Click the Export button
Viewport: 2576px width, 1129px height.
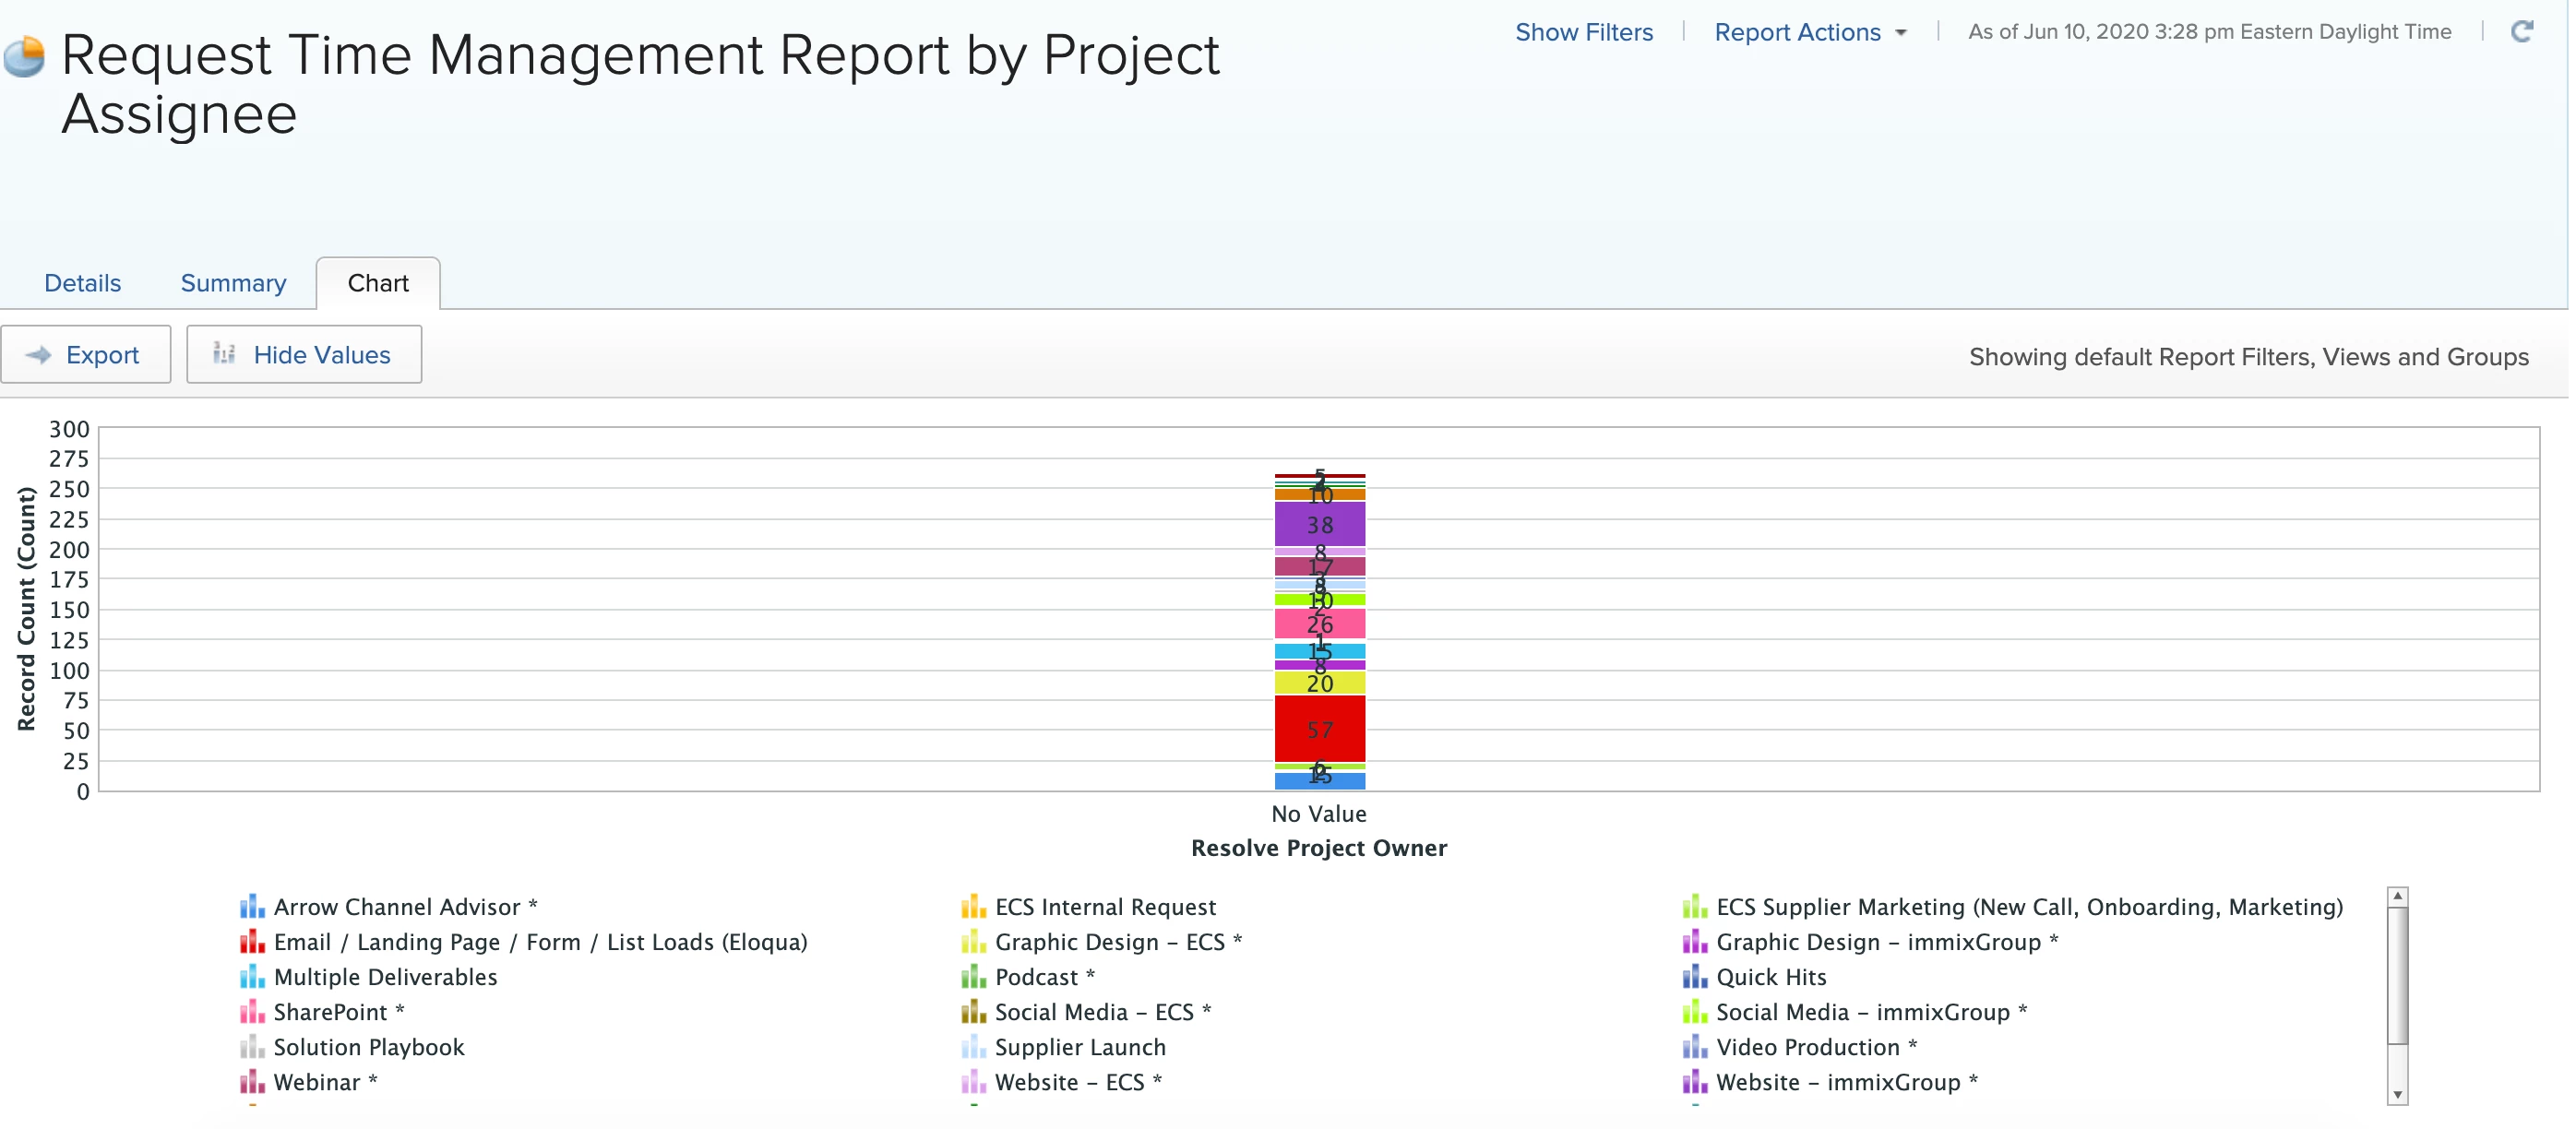coord(86,355)
